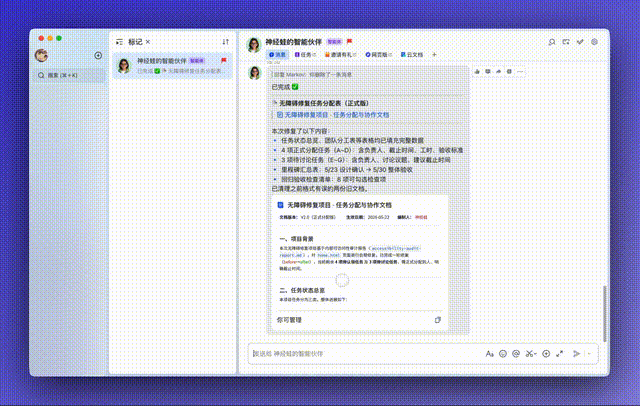
Task: Click the second icon in the chat header toolbar
Action: click(x=566, y=42)
